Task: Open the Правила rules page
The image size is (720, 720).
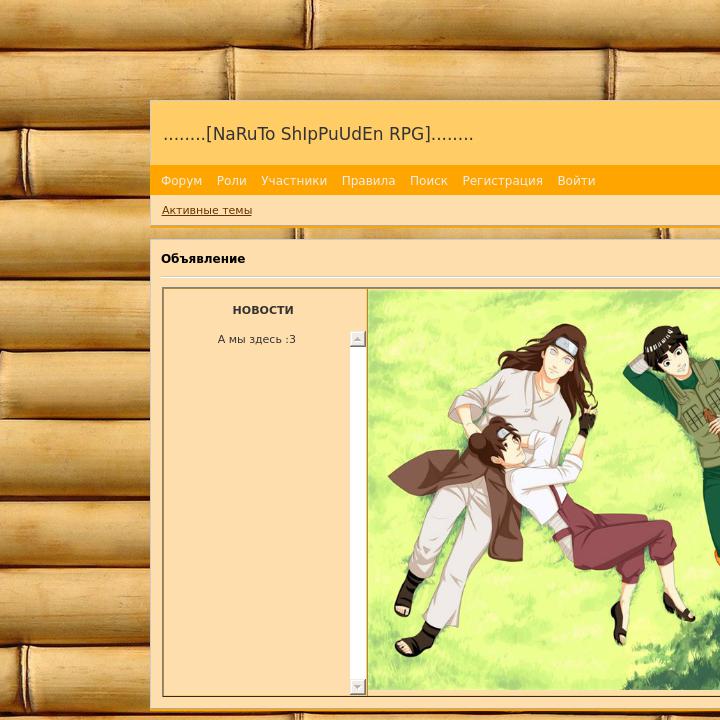Action: click(368, 180)
